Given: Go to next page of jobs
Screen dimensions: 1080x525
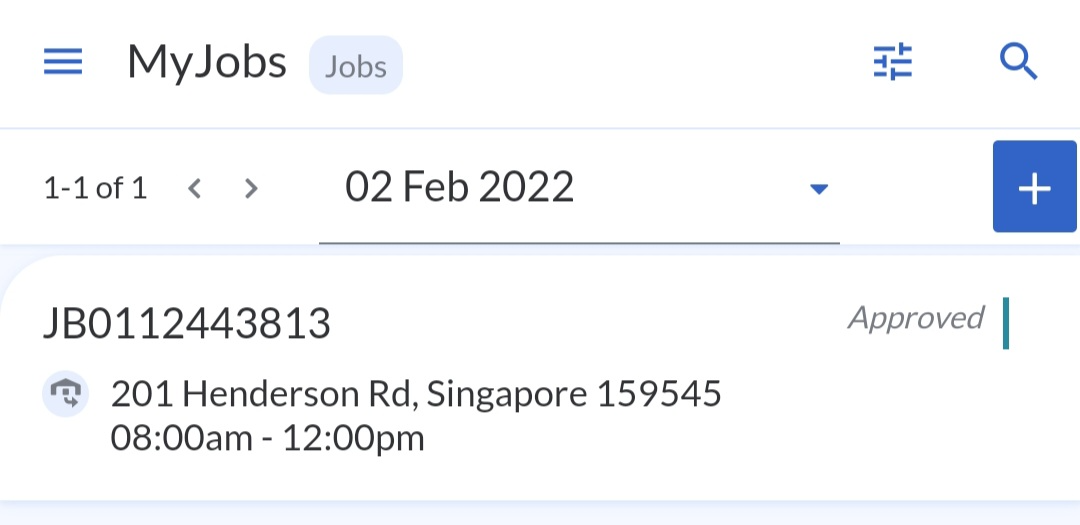Looking at the screenshot, I should [x=251, y=188].
